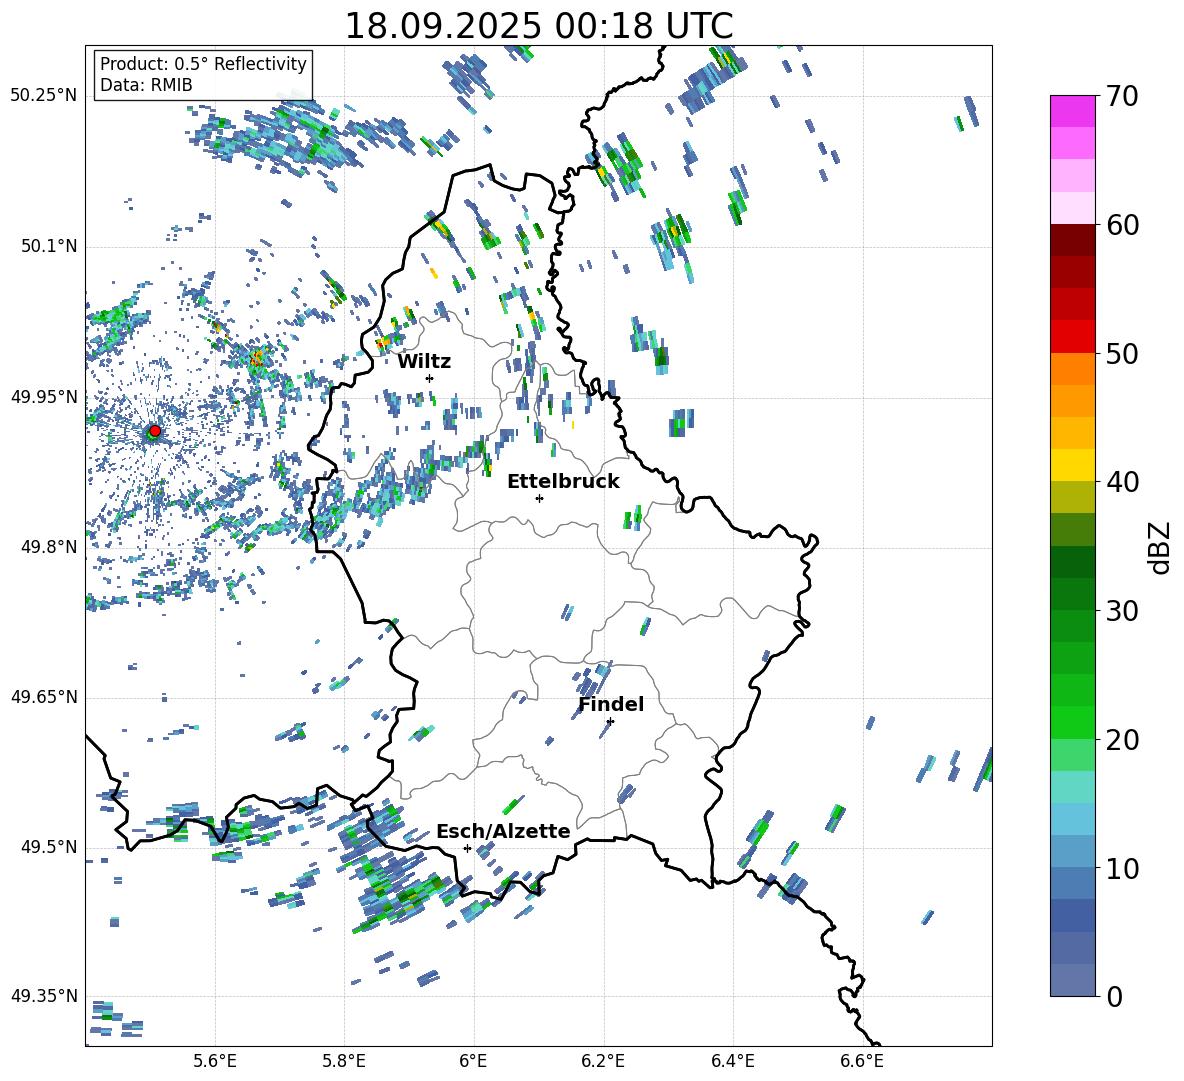
Task: Click the orange swatch just below 50 dBZ
Action: click(x=1073, y=369)
